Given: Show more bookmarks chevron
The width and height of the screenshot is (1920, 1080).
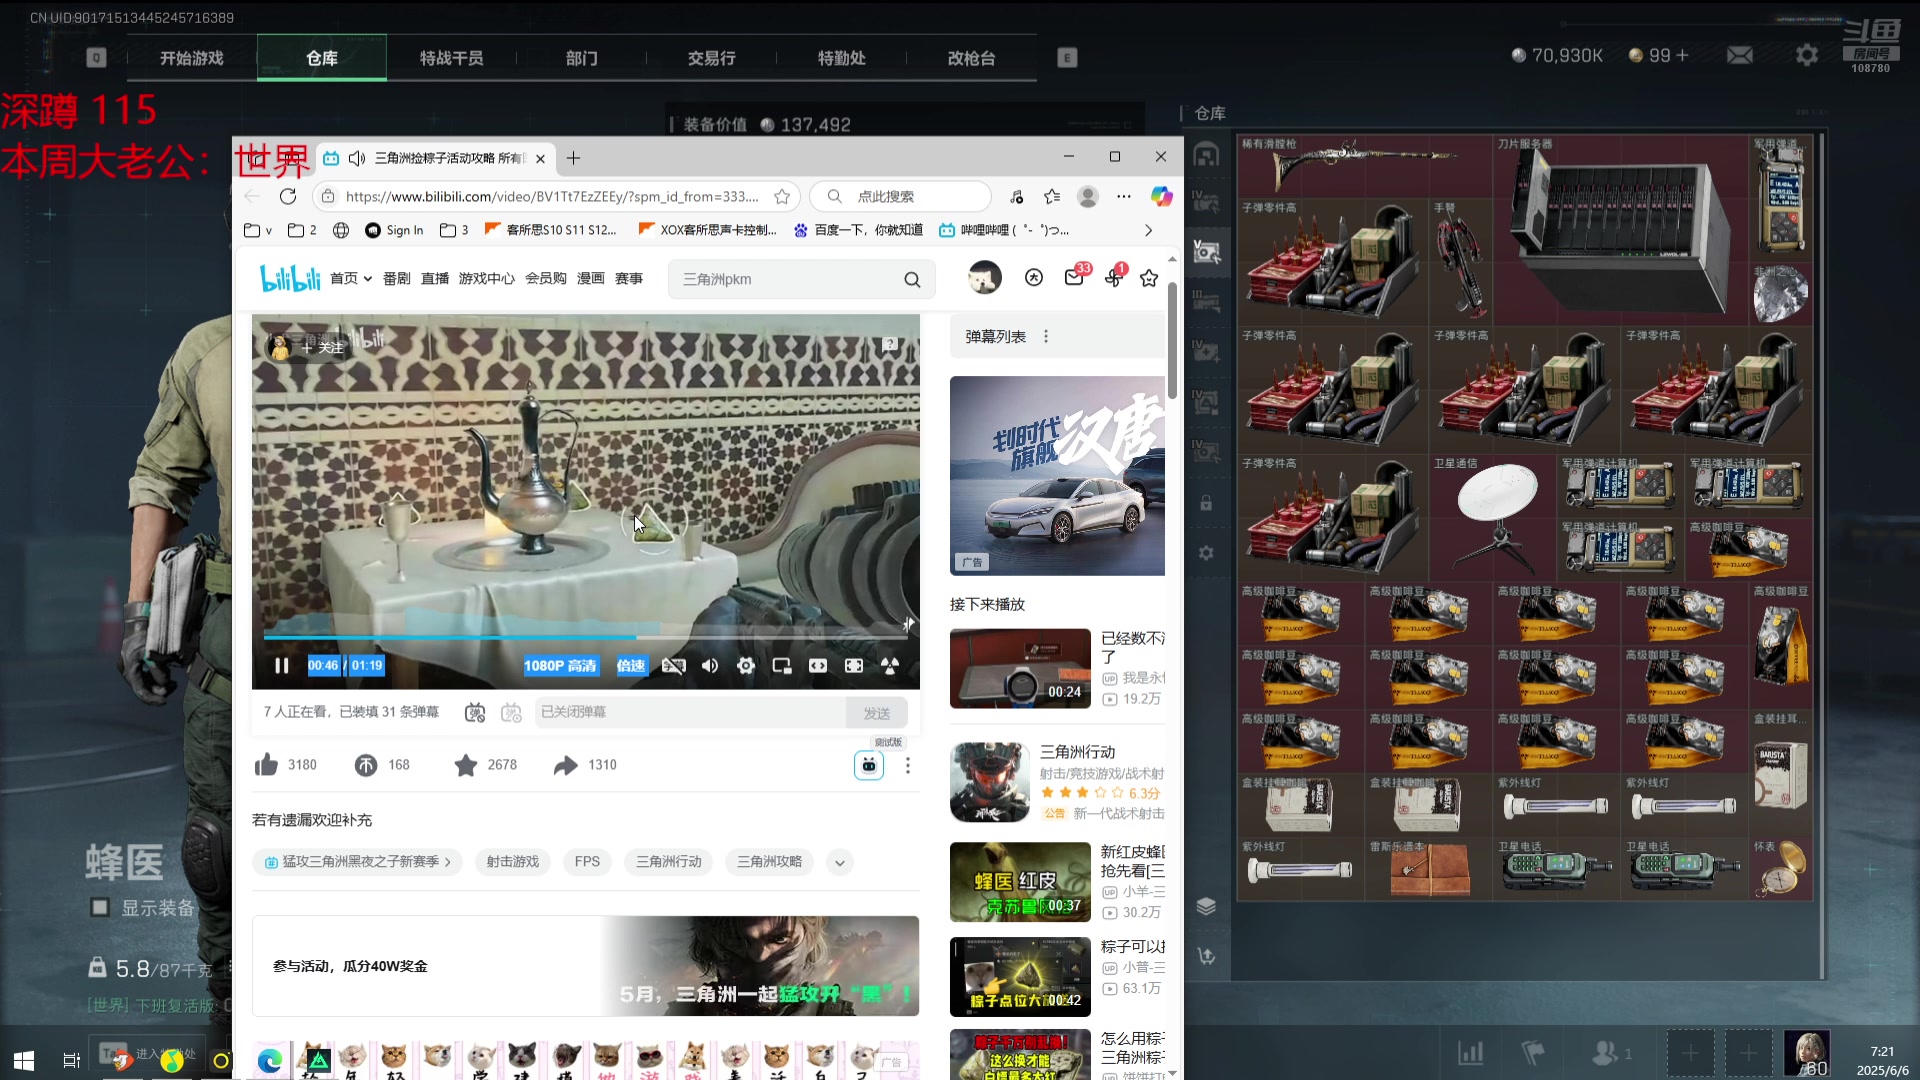Looking at the screenshot, I should click(1148, 230).
